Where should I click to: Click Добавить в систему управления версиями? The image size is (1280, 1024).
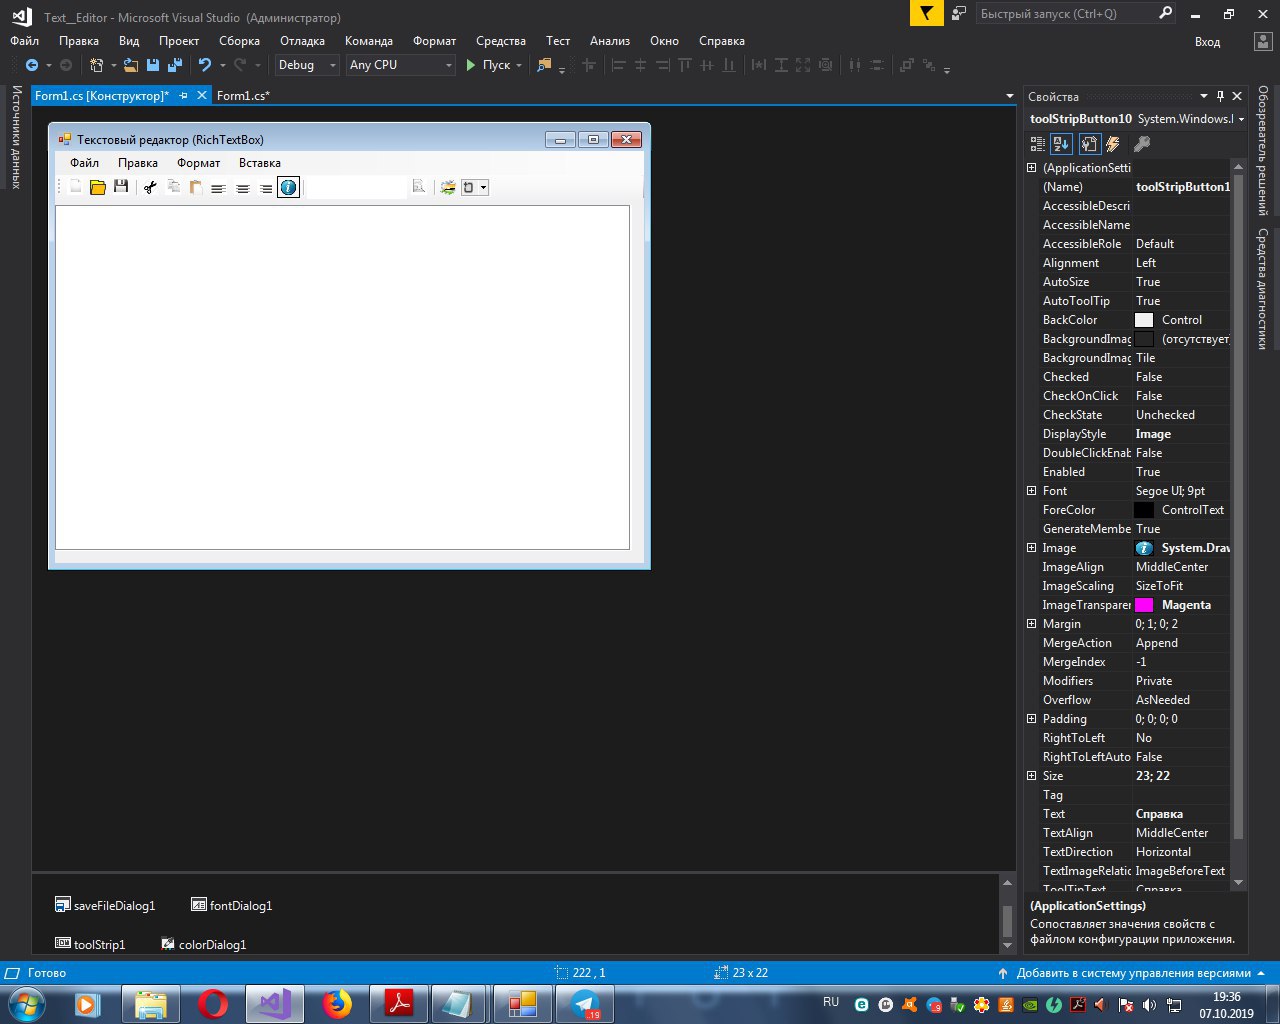tap(1133, 973)
